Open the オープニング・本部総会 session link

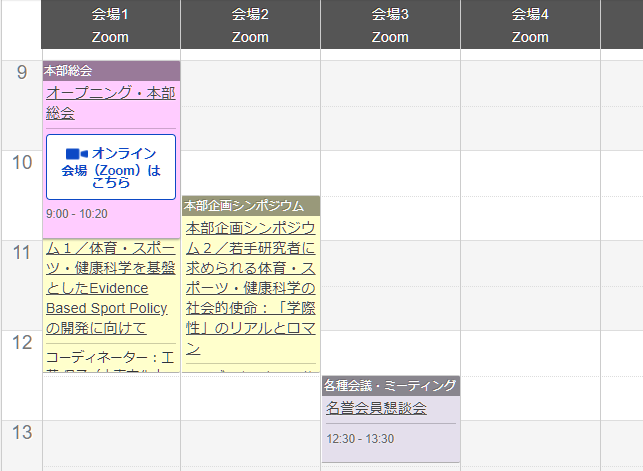point(110,103)
